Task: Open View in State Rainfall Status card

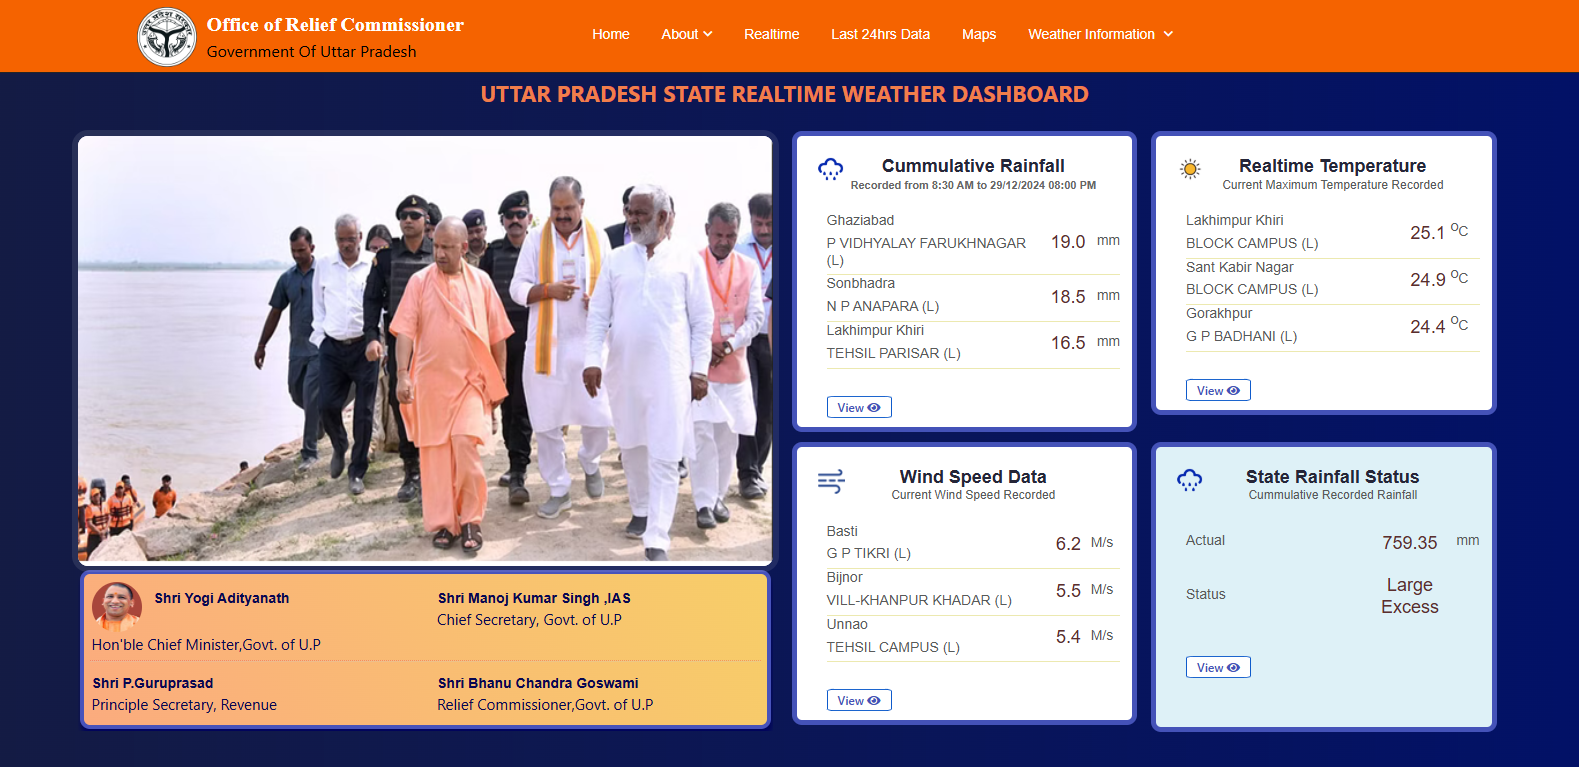Action: tap(1218, 667)
